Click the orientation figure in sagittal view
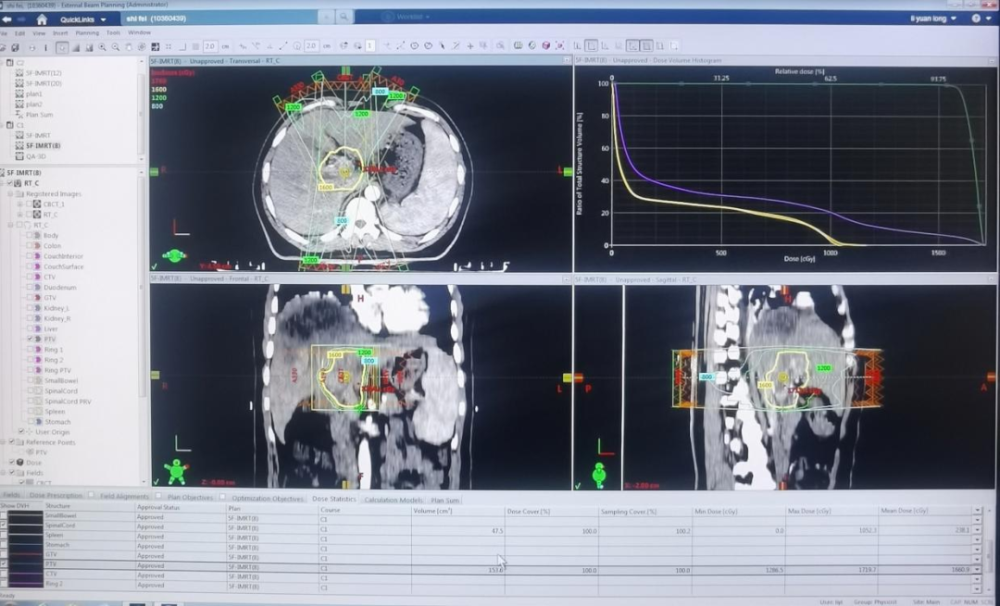1000x606 pixels. click(x=598, y=475)
